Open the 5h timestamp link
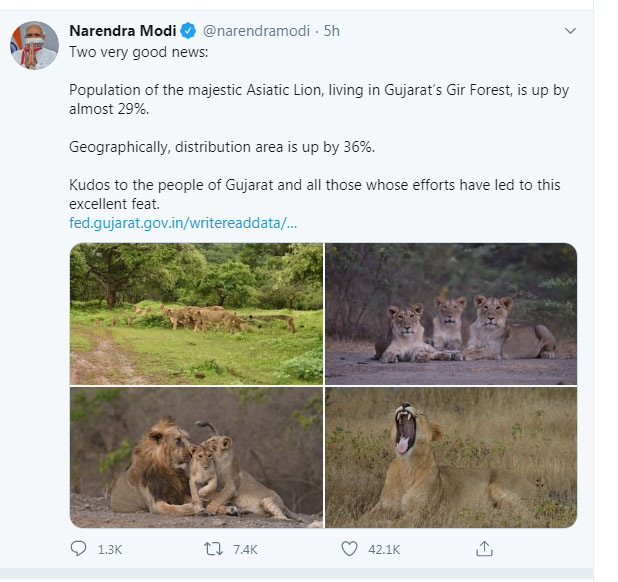This screenshot has height=582, width=618. 331,31
